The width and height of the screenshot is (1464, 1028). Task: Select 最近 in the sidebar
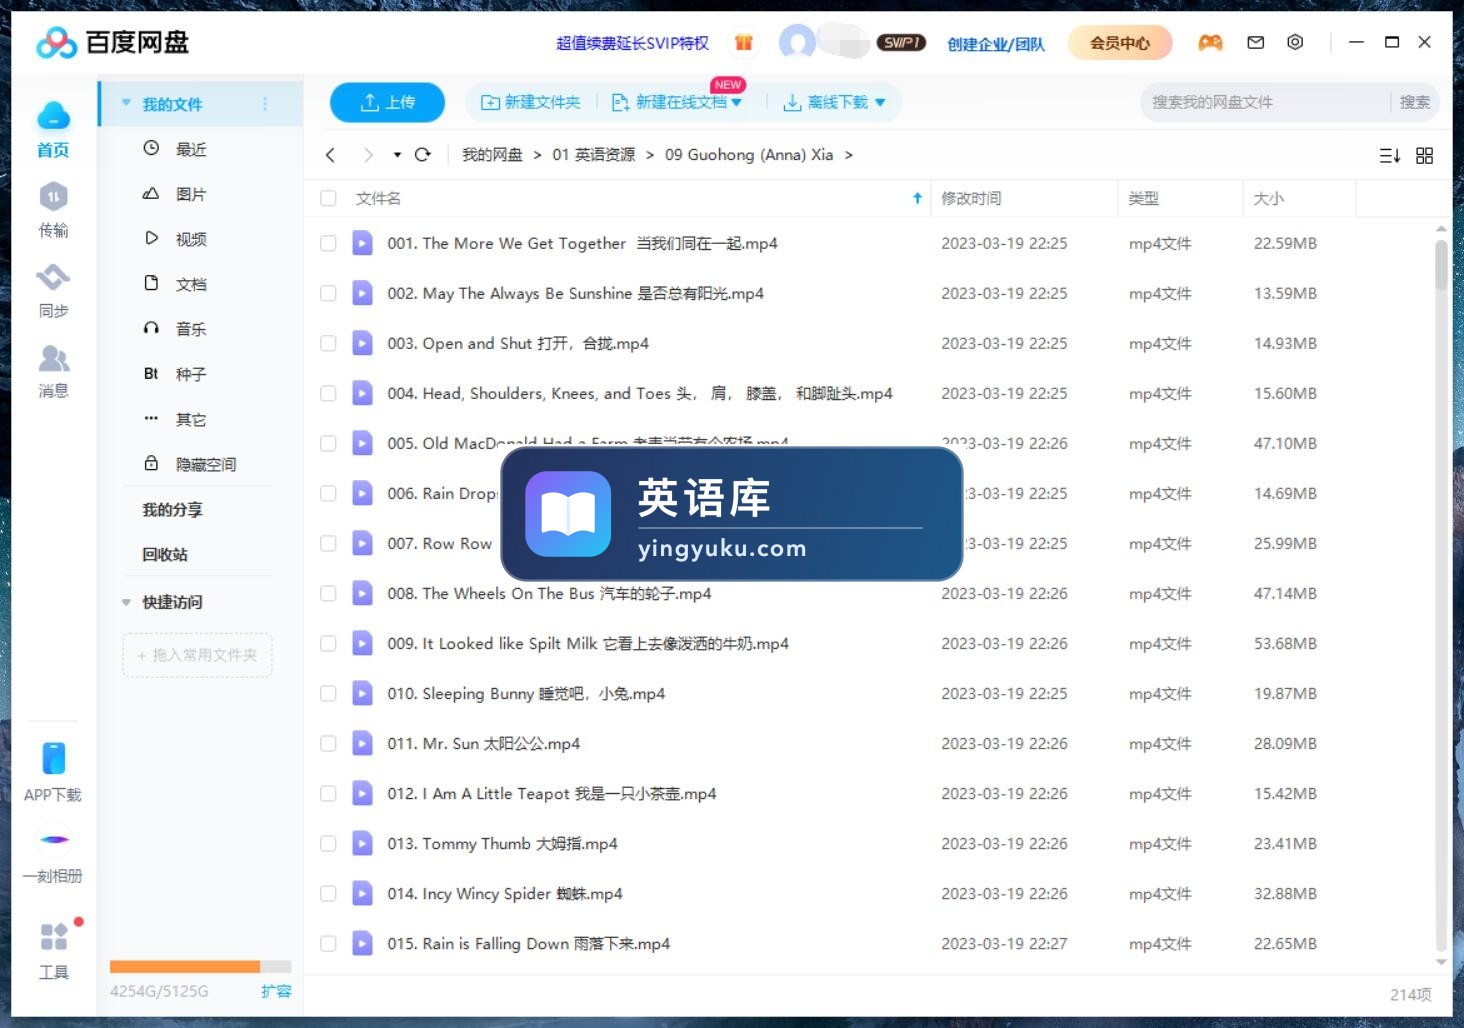tap(190, 149)
